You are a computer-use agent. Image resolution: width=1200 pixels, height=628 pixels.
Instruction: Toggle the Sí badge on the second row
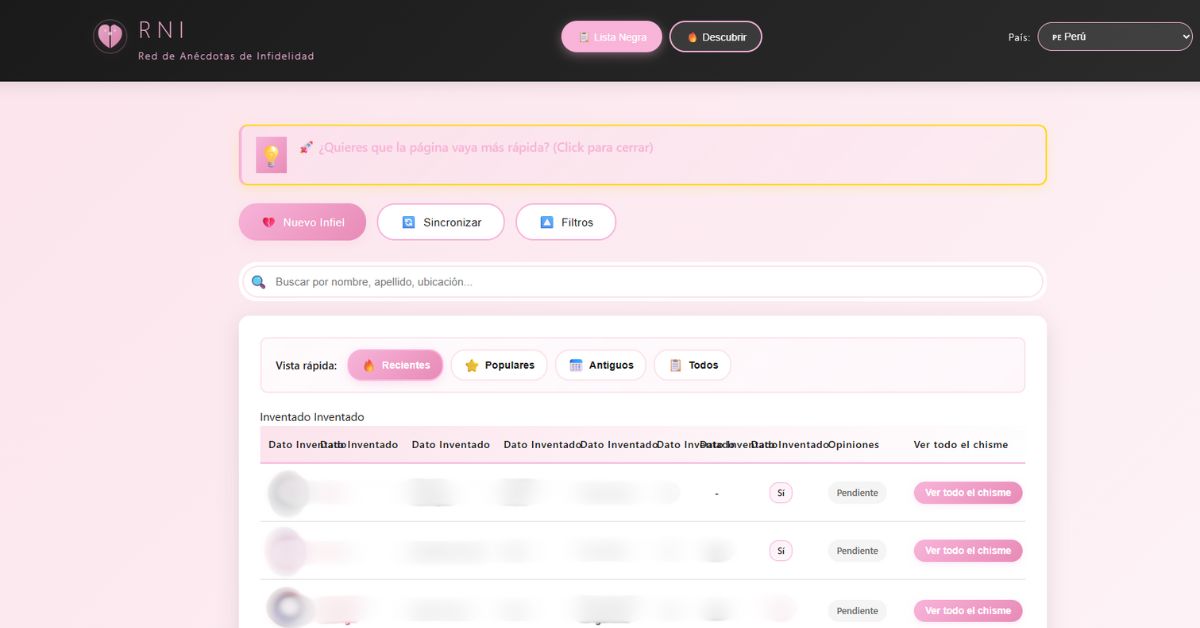[780, 550]
